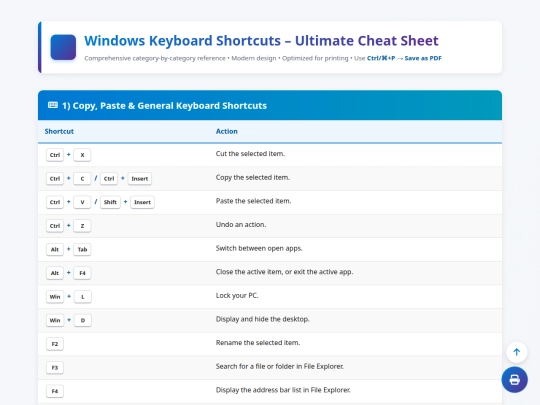
Task: Click the Alt-row F4 key in the close active item row
Action: (x=82, y=273)
